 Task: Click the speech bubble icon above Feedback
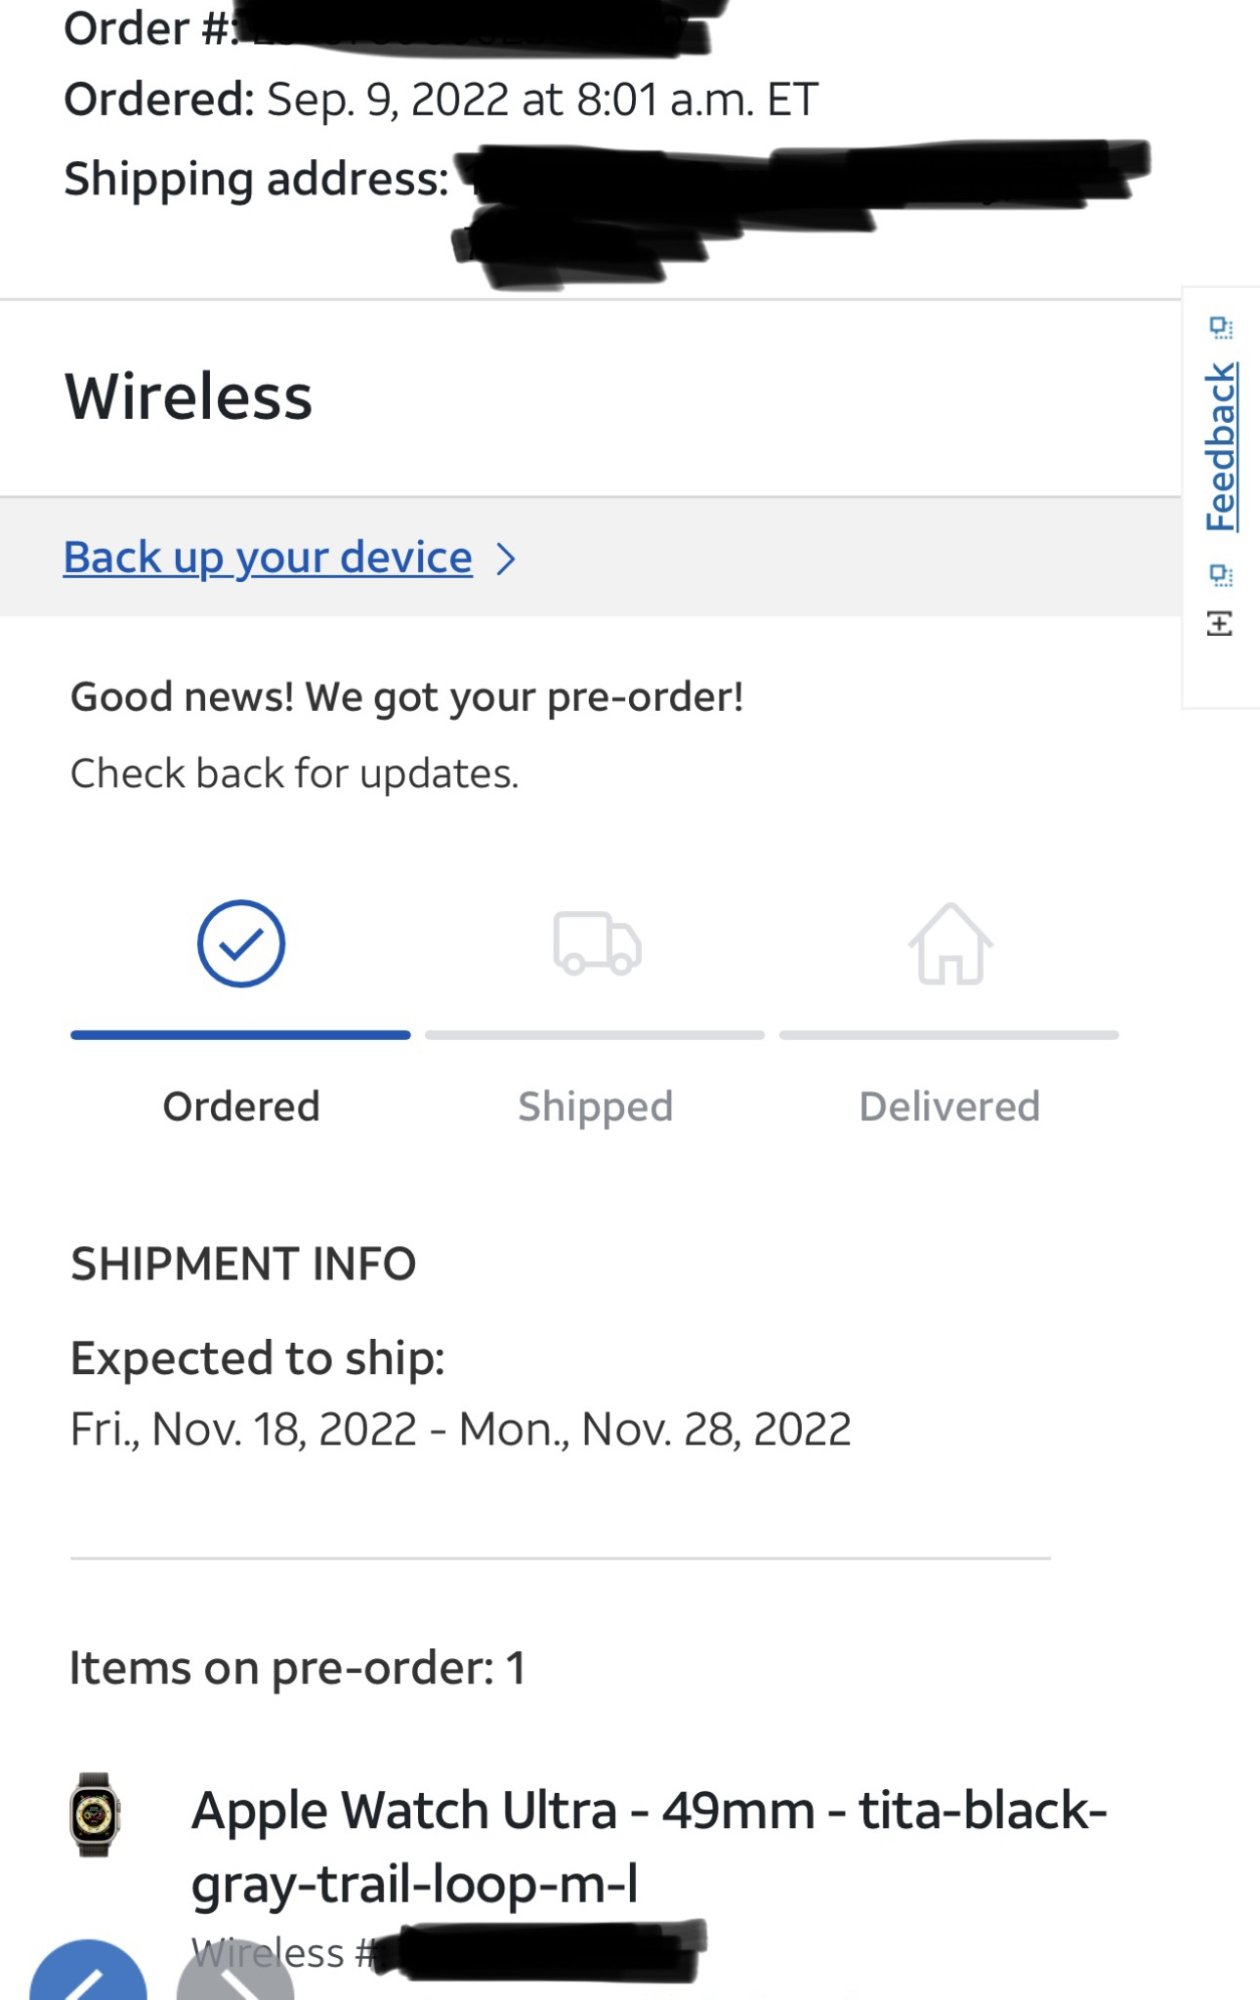click(1220, 327)
